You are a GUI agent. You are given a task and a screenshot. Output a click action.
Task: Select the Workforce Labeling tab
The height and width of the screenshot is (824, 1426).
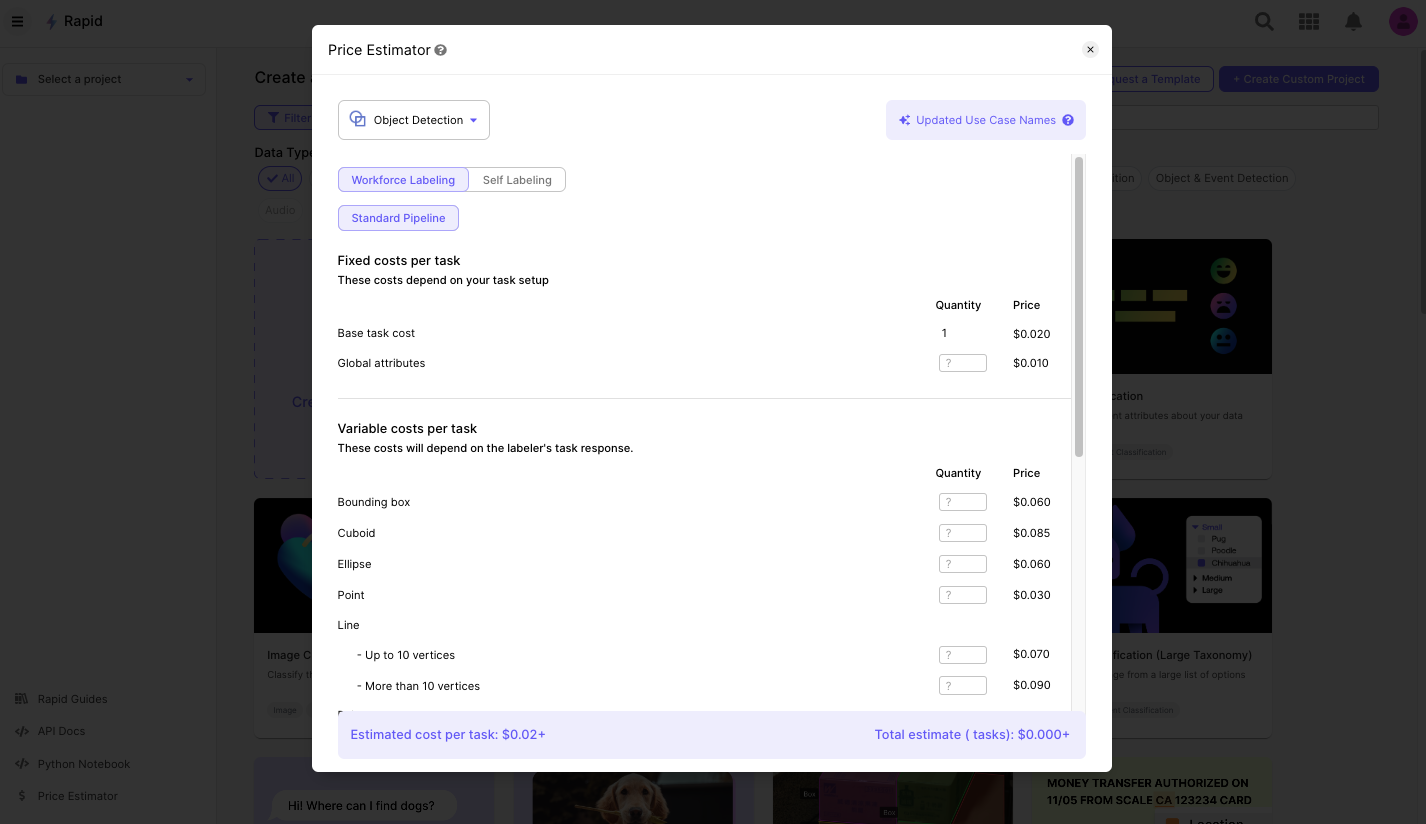(403, 180)
